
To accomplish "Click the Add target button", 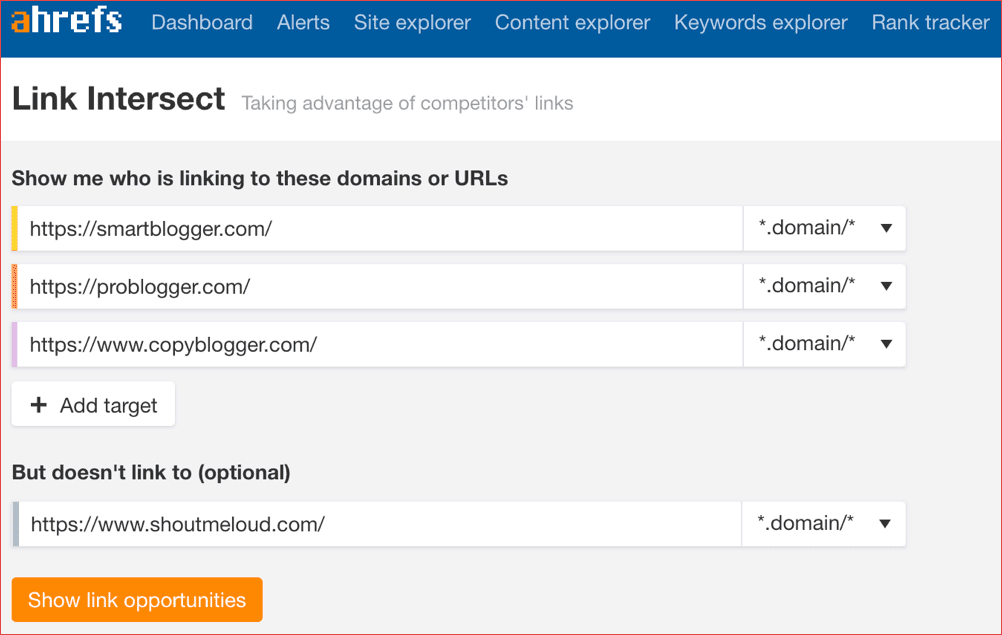I will pos(93,405).
